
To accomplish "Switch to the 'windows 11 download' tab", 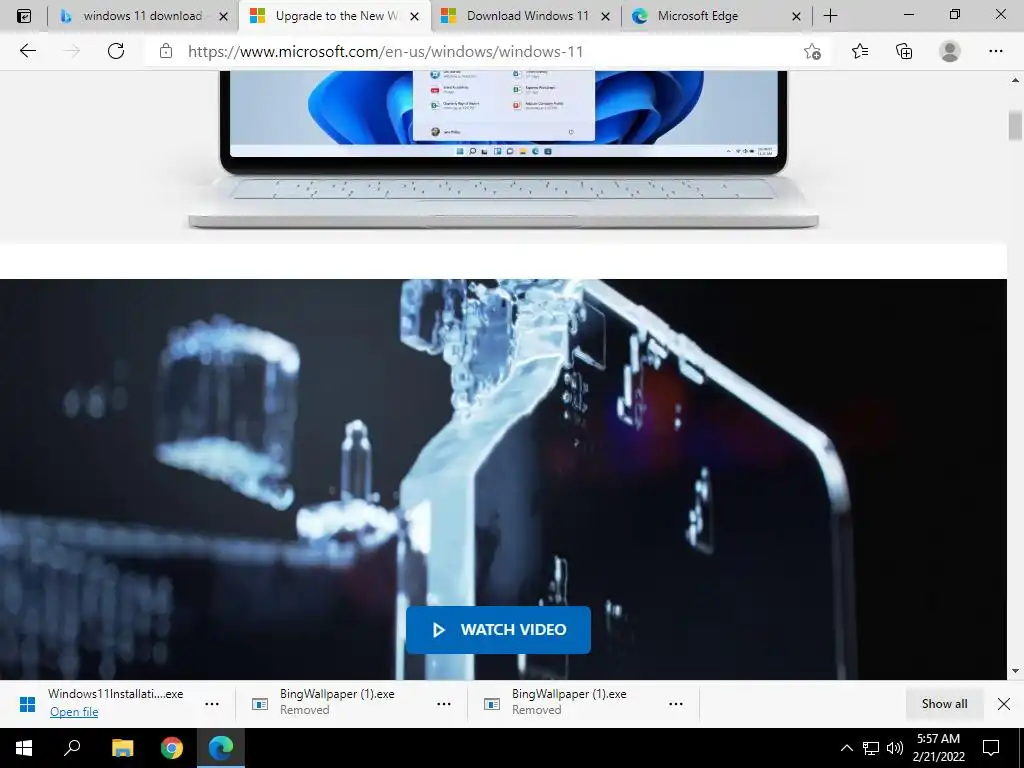I will (142, 16).
